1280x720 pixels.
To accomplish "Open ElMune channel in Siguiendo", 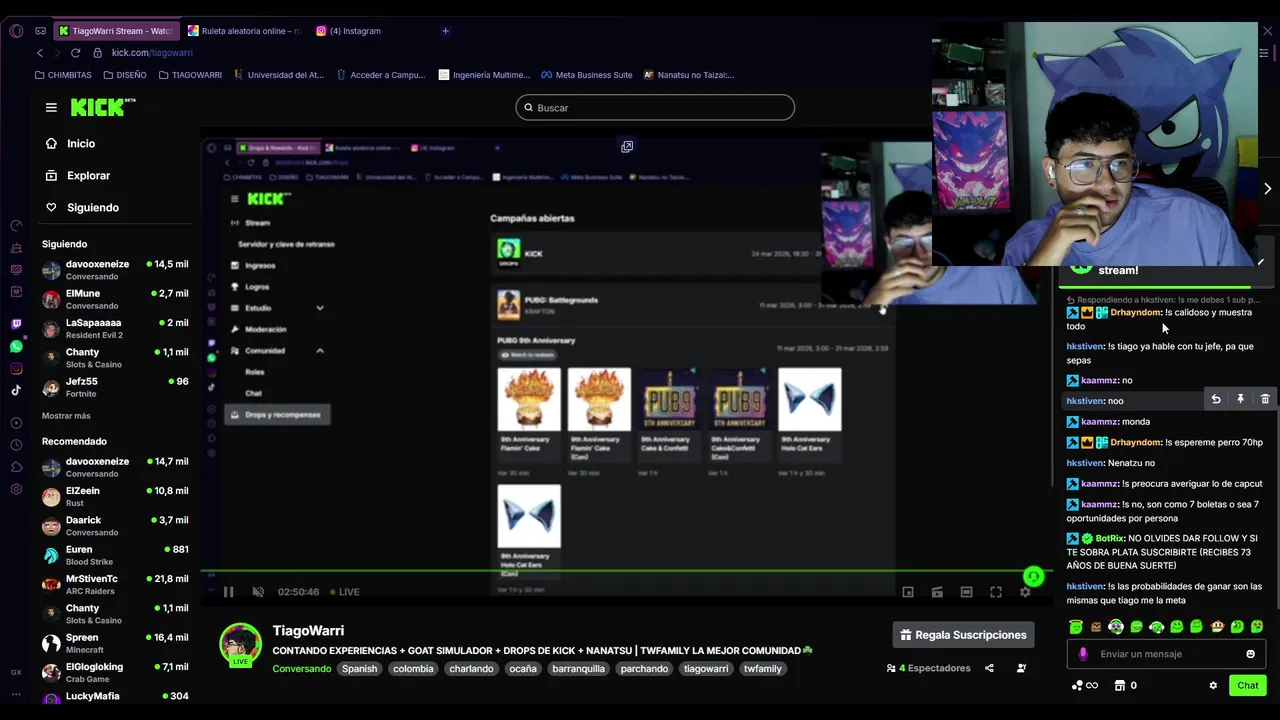I will click(115, 299).
